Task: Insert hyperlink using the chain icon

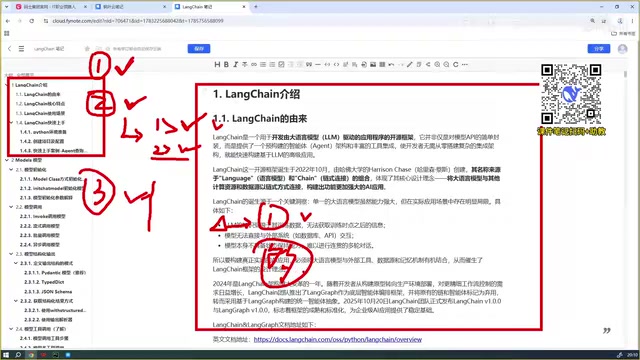Action: pos(254,64)
